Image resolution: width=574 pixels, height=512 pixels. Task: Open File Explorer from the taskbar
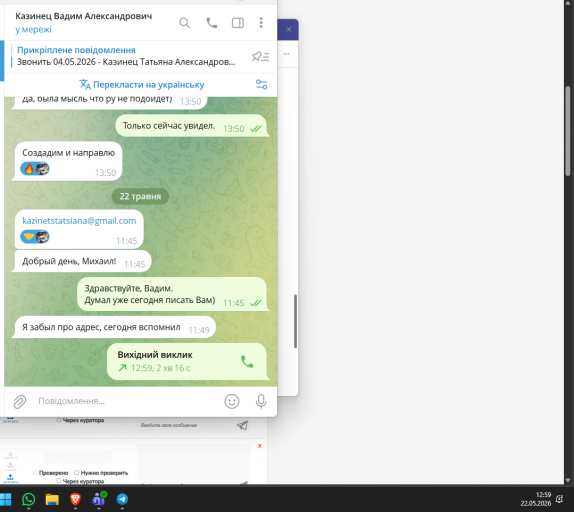click(x=52, y=499)
